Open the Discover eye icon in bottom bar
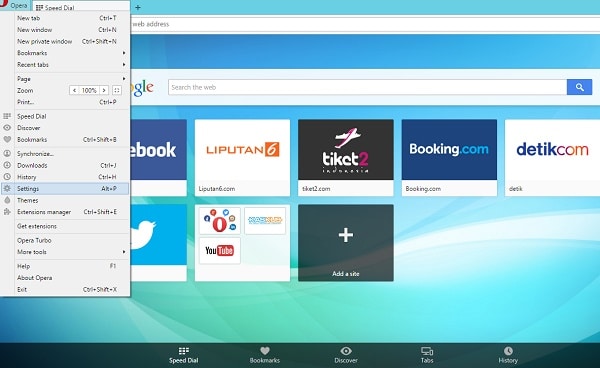 [346, 350]
